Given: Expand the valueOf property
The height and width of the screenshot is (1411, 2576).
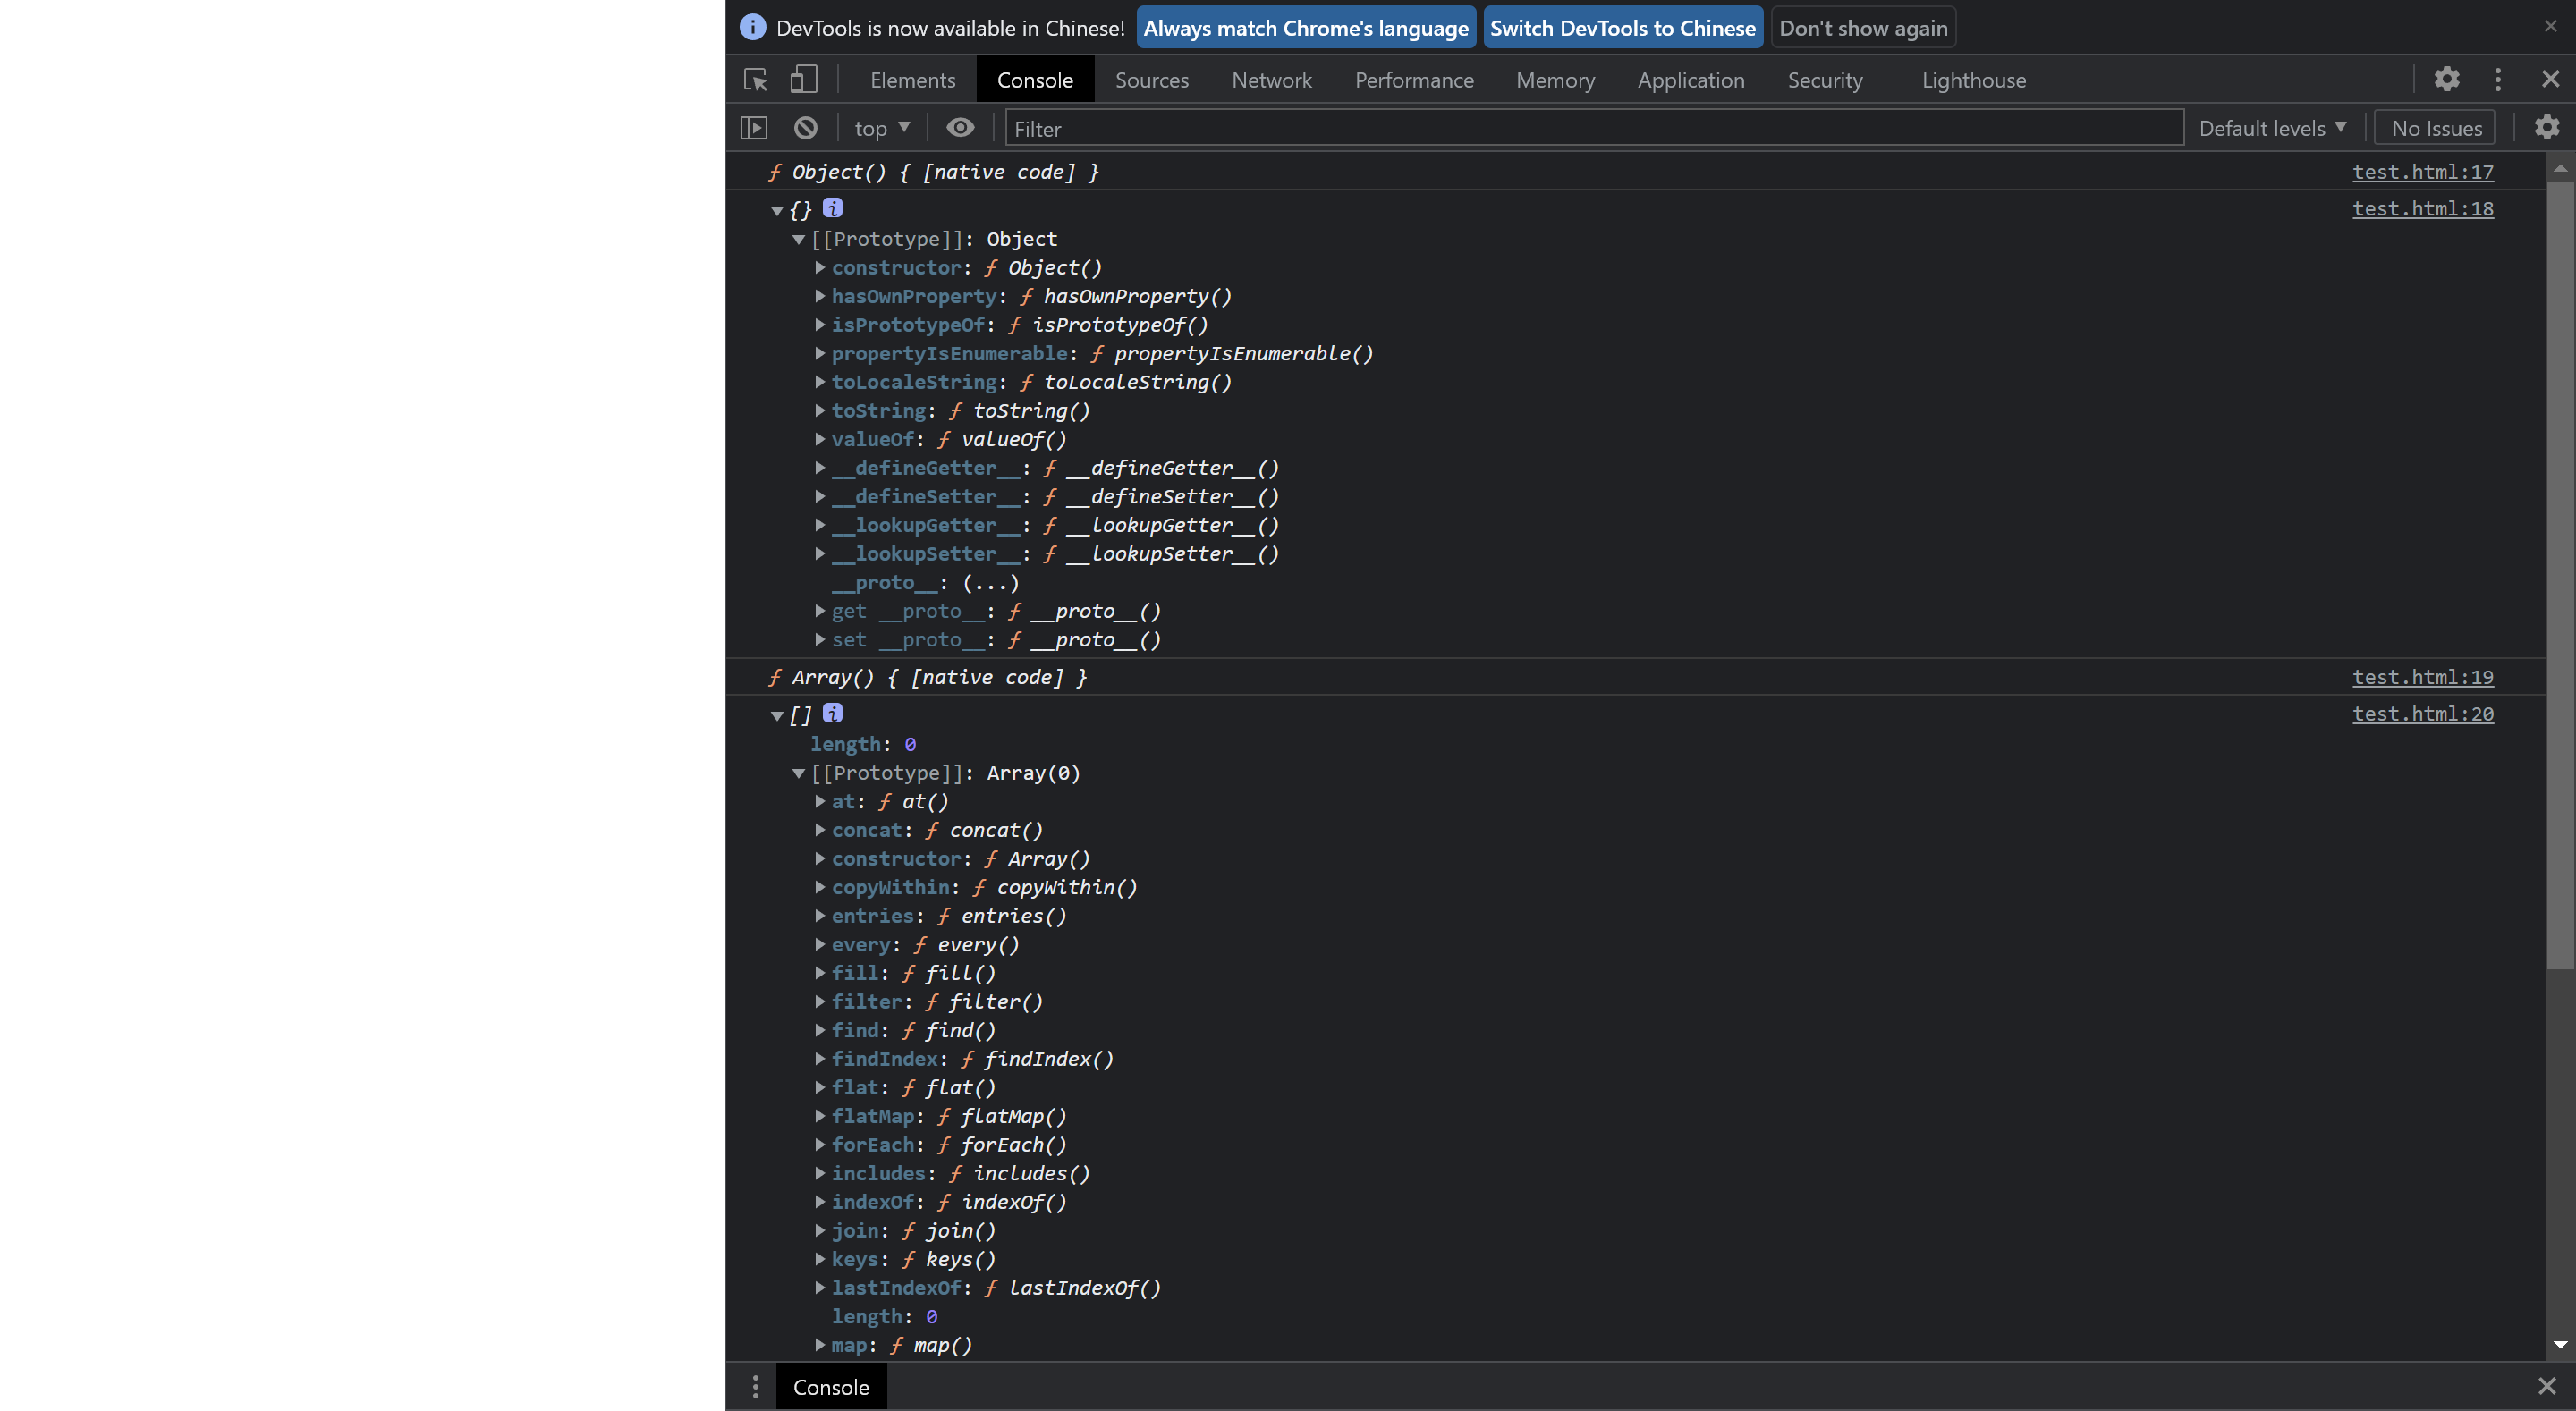Looking at the screenshot, I should (820, 439).
